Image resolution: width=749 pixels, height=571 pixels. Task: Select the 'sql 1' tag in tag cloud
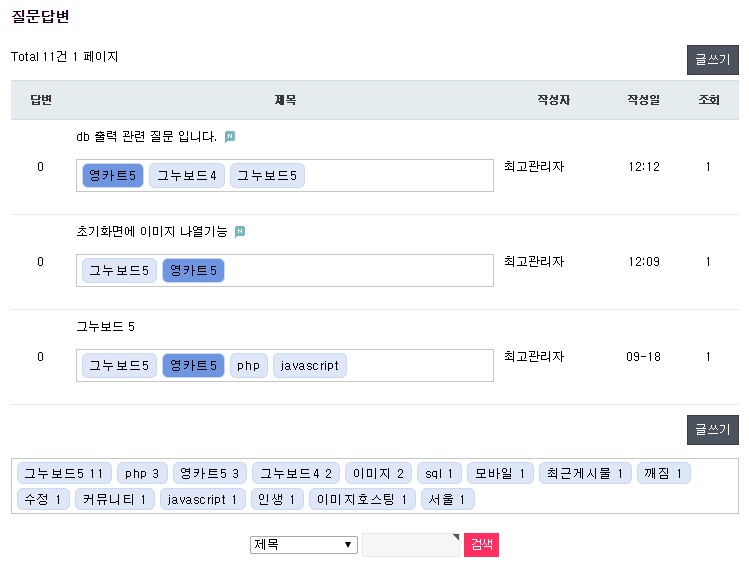coord(439,473)
